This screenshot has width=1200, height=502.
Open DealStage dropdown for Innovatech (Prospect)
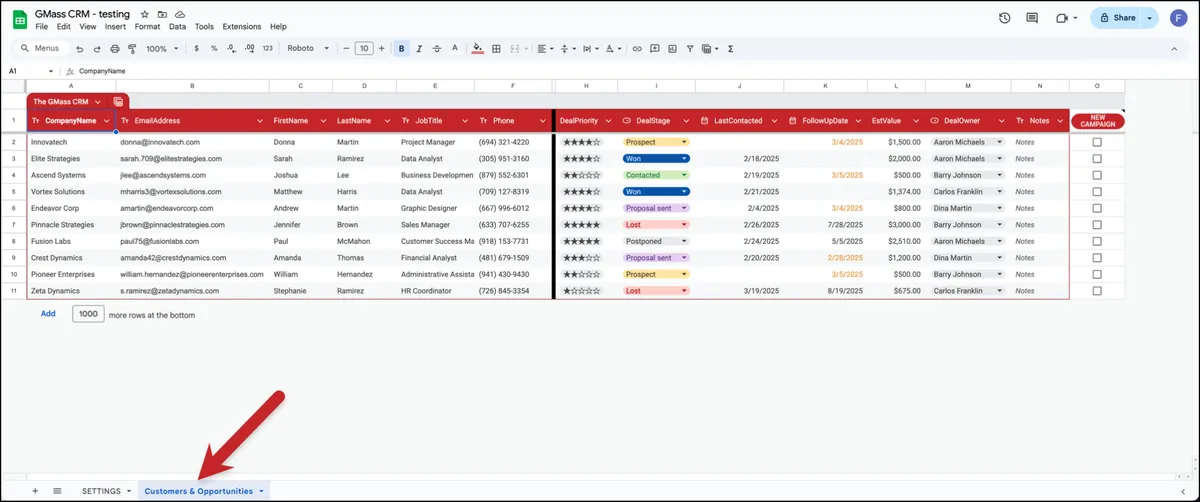[x=684, y=142]
